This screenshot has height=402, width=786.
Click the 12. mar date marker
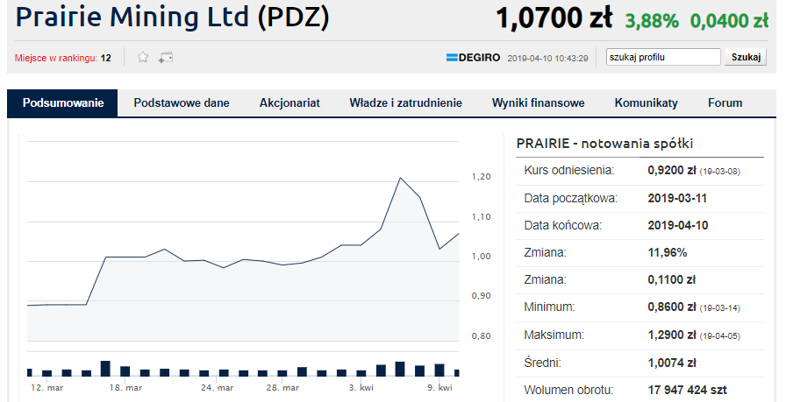(x=47, y=388)
